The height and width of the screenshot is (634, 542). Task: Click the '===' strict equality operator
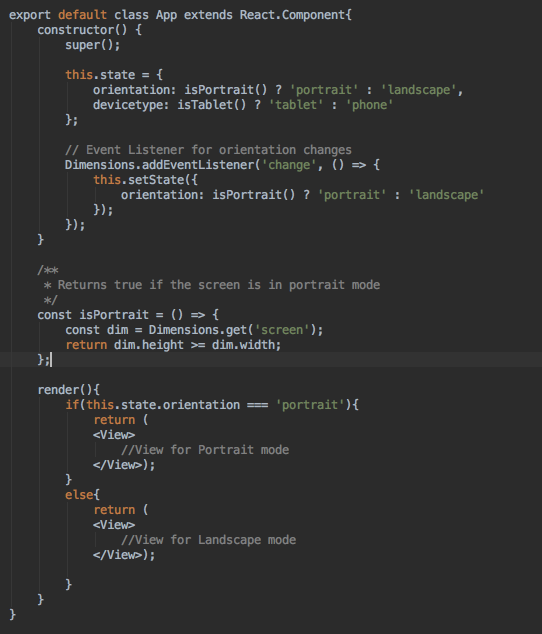click(x=258, y=405)
